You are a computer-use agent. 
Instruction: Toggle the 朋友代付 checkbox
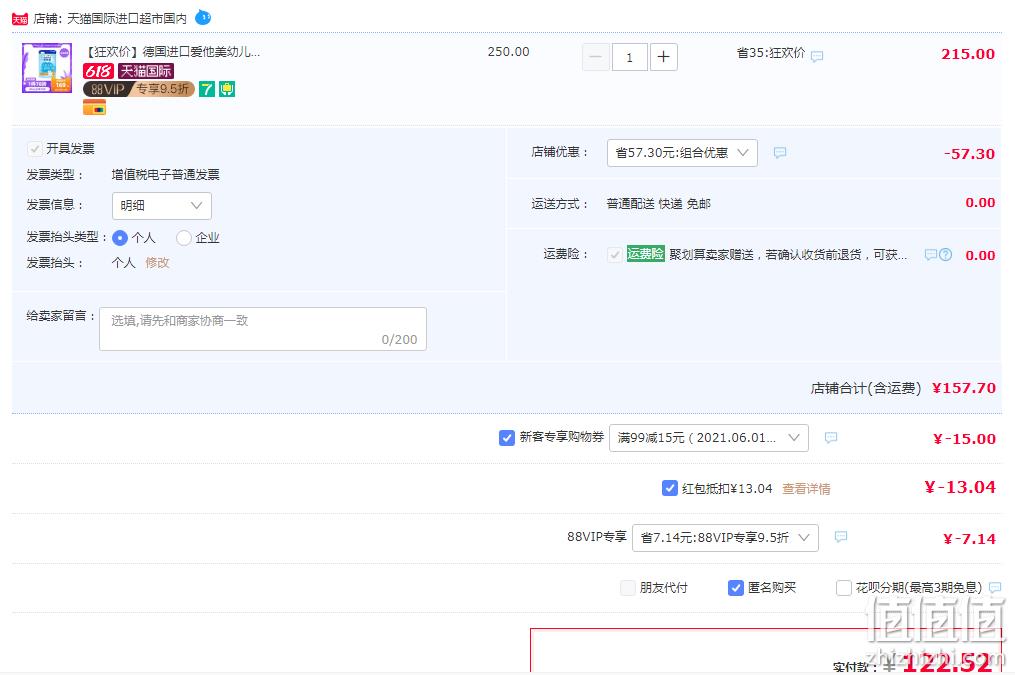(x=627, y=588)
